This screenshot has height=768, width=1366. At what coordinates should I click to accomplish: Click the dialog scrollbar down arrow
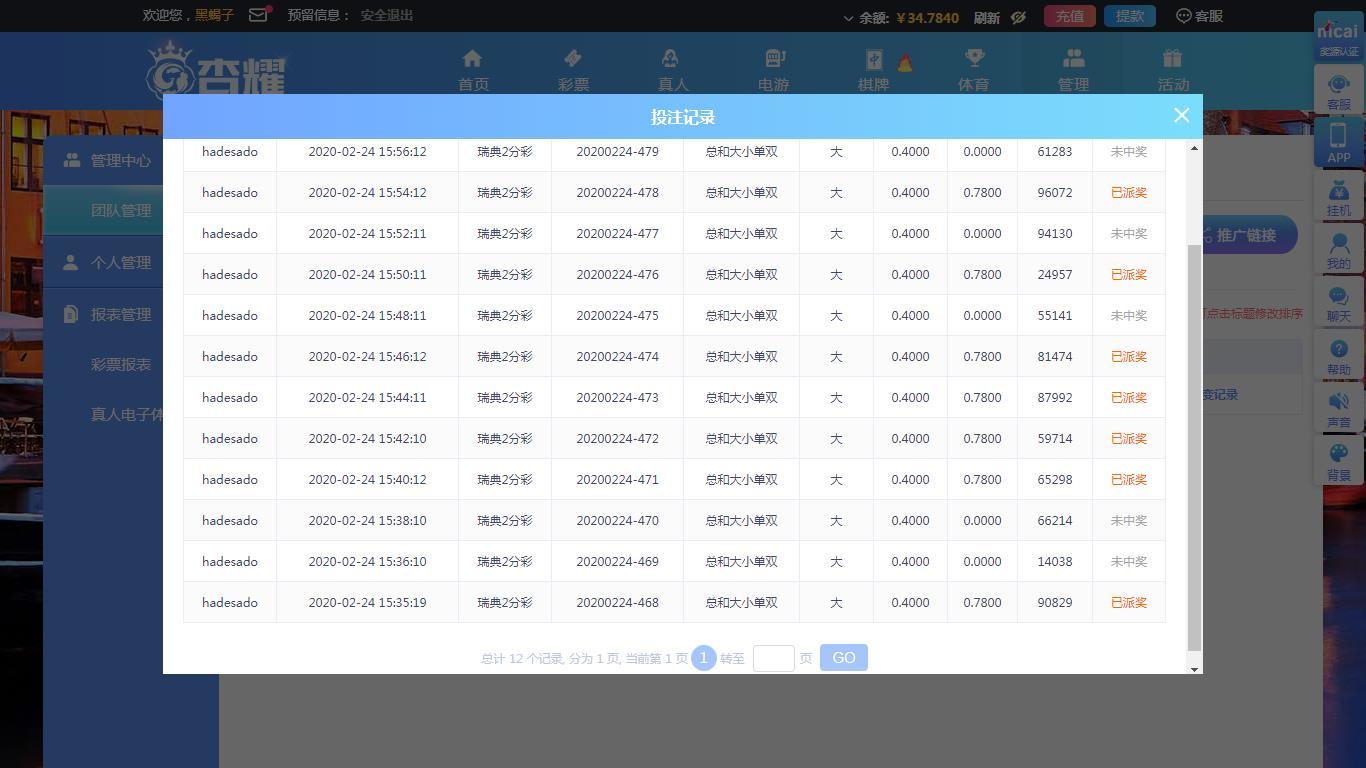(1194, 668)
